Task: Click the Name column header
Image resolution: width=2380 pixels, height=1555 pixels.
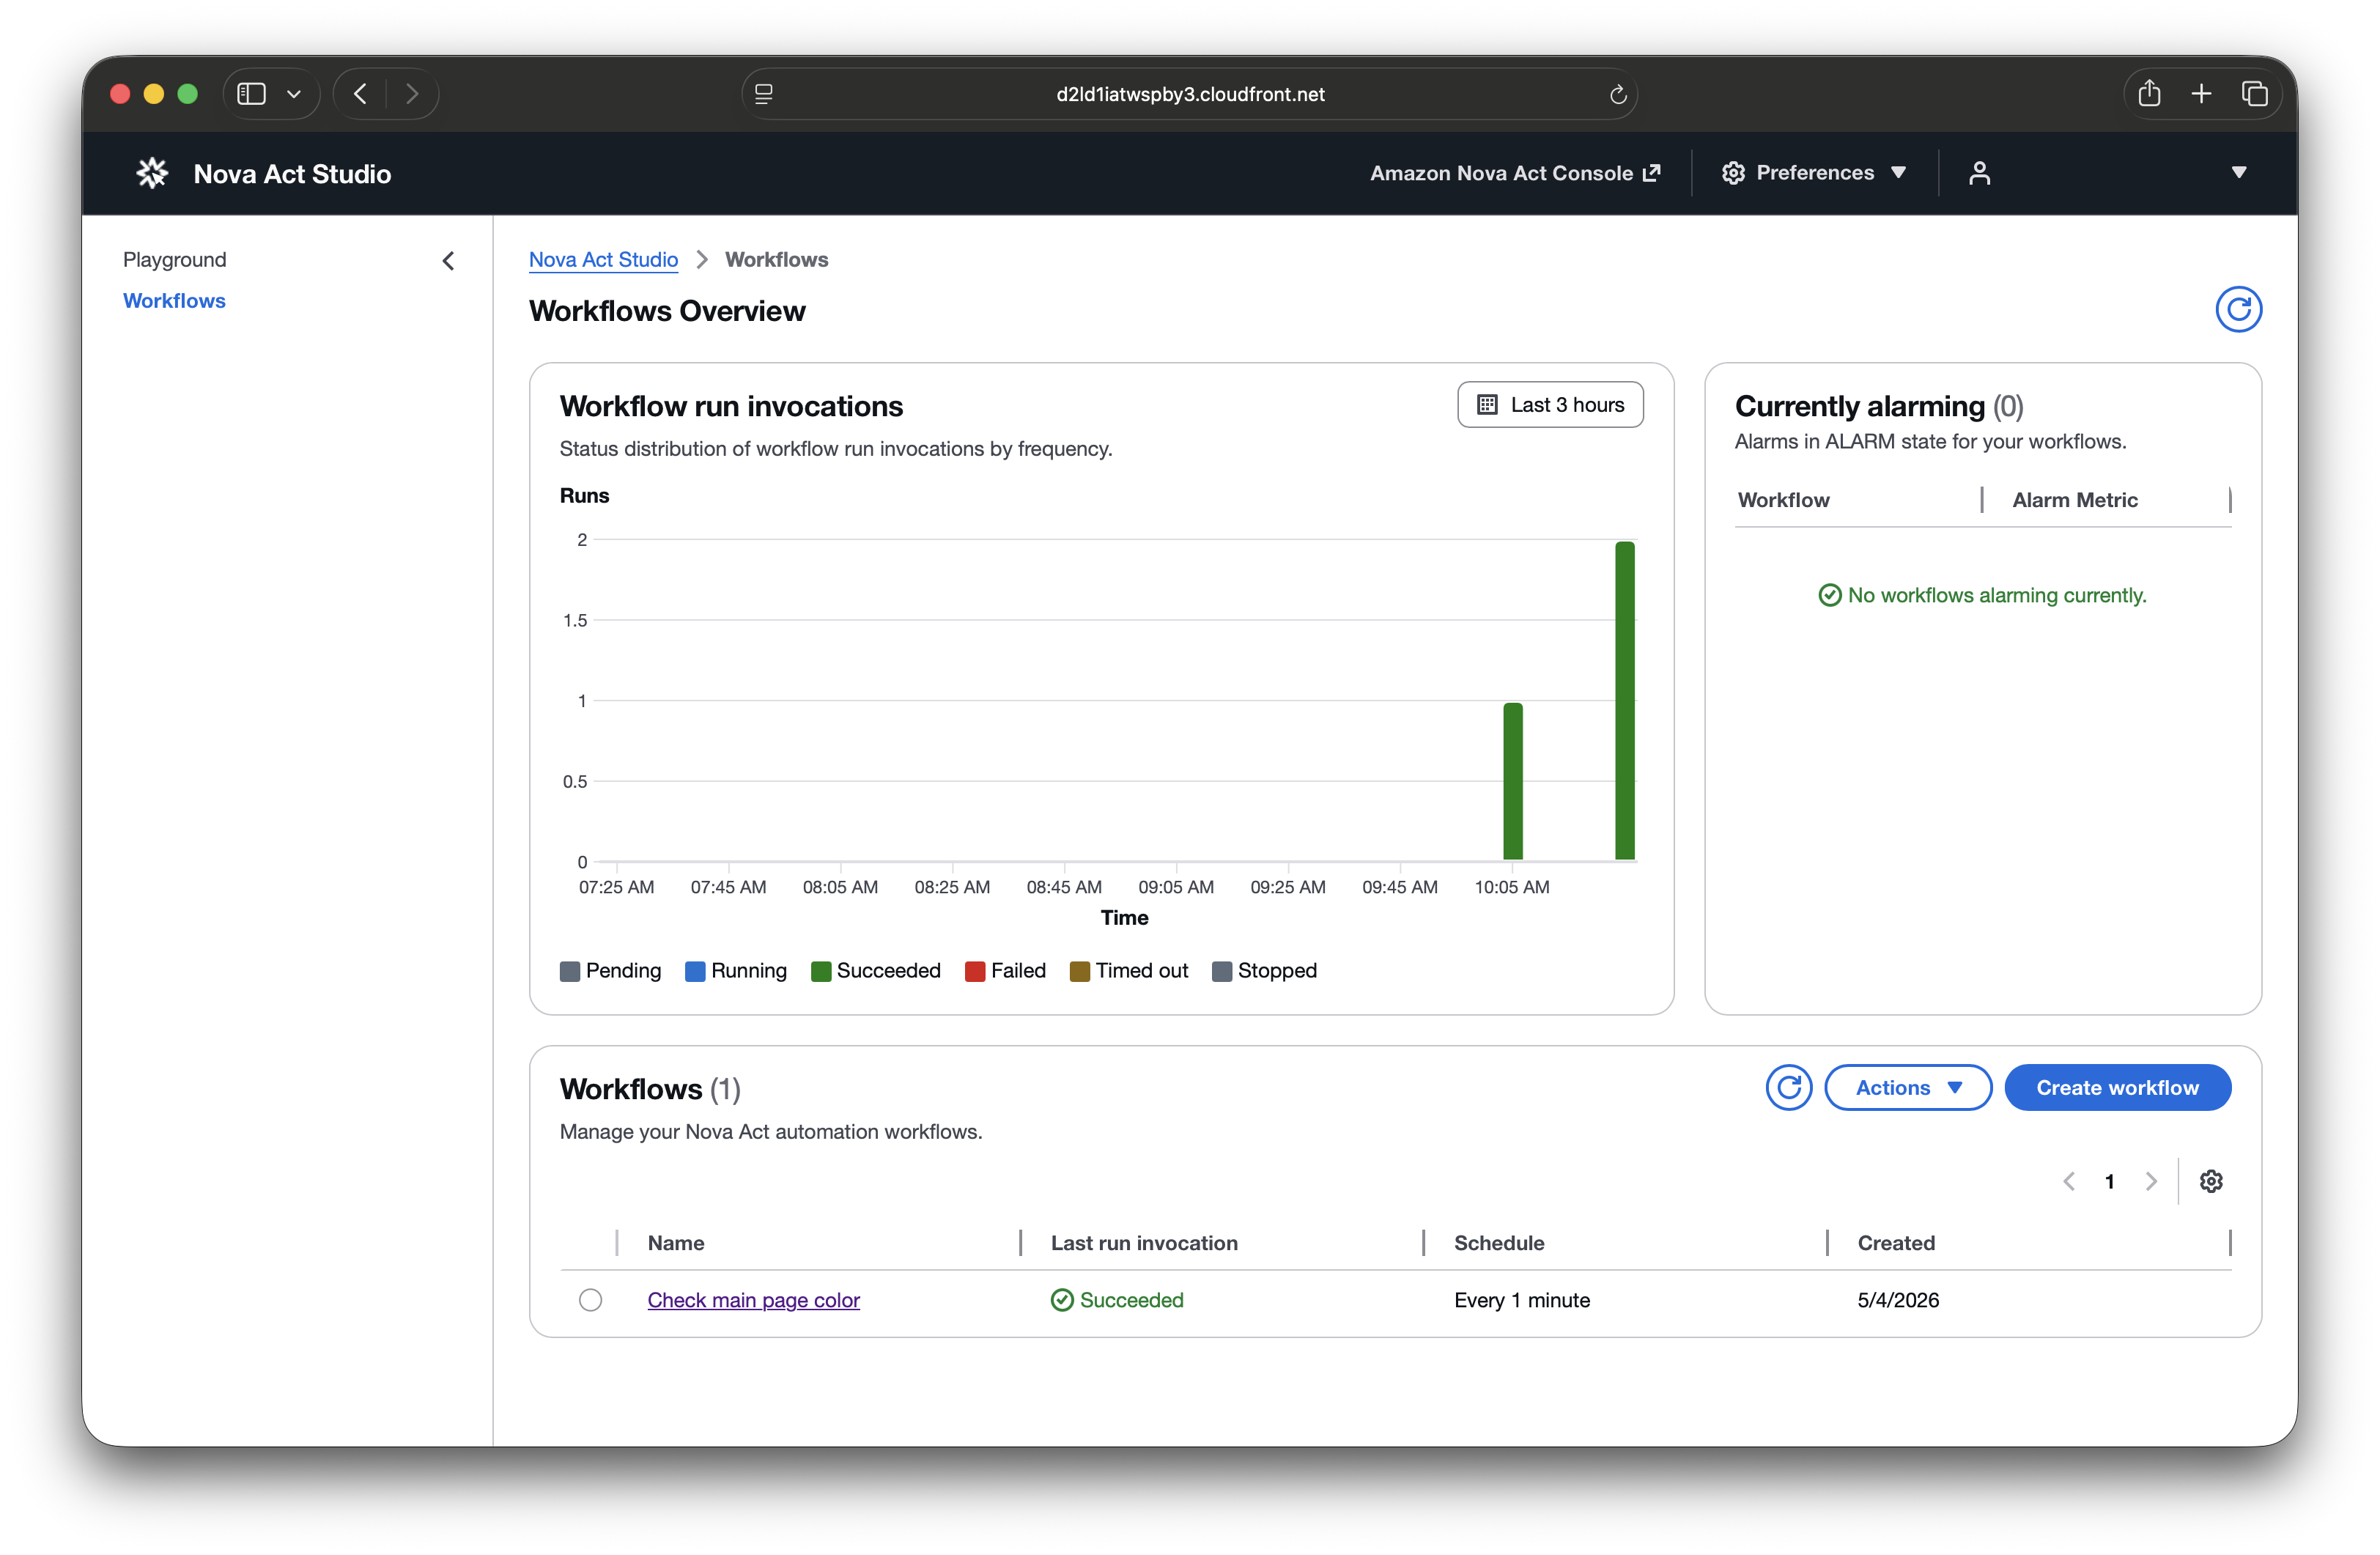Action: (x=676, y=1243)
